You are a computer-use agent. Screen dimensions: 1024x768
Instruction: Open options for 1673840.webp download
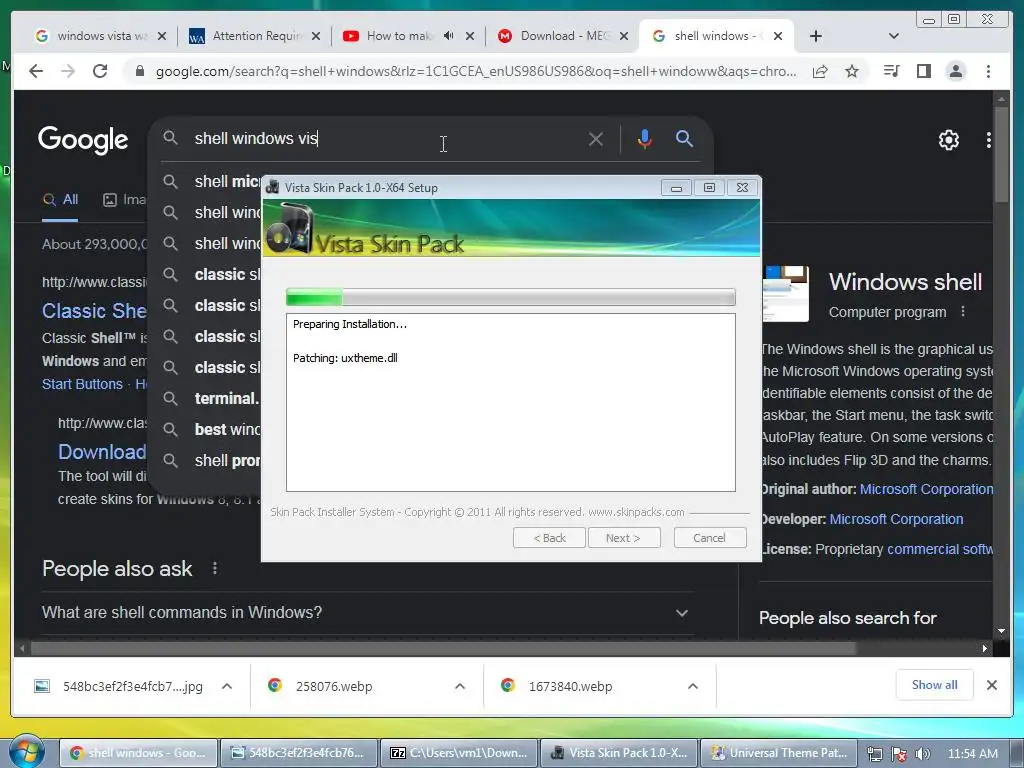click(x=693, y=686)
